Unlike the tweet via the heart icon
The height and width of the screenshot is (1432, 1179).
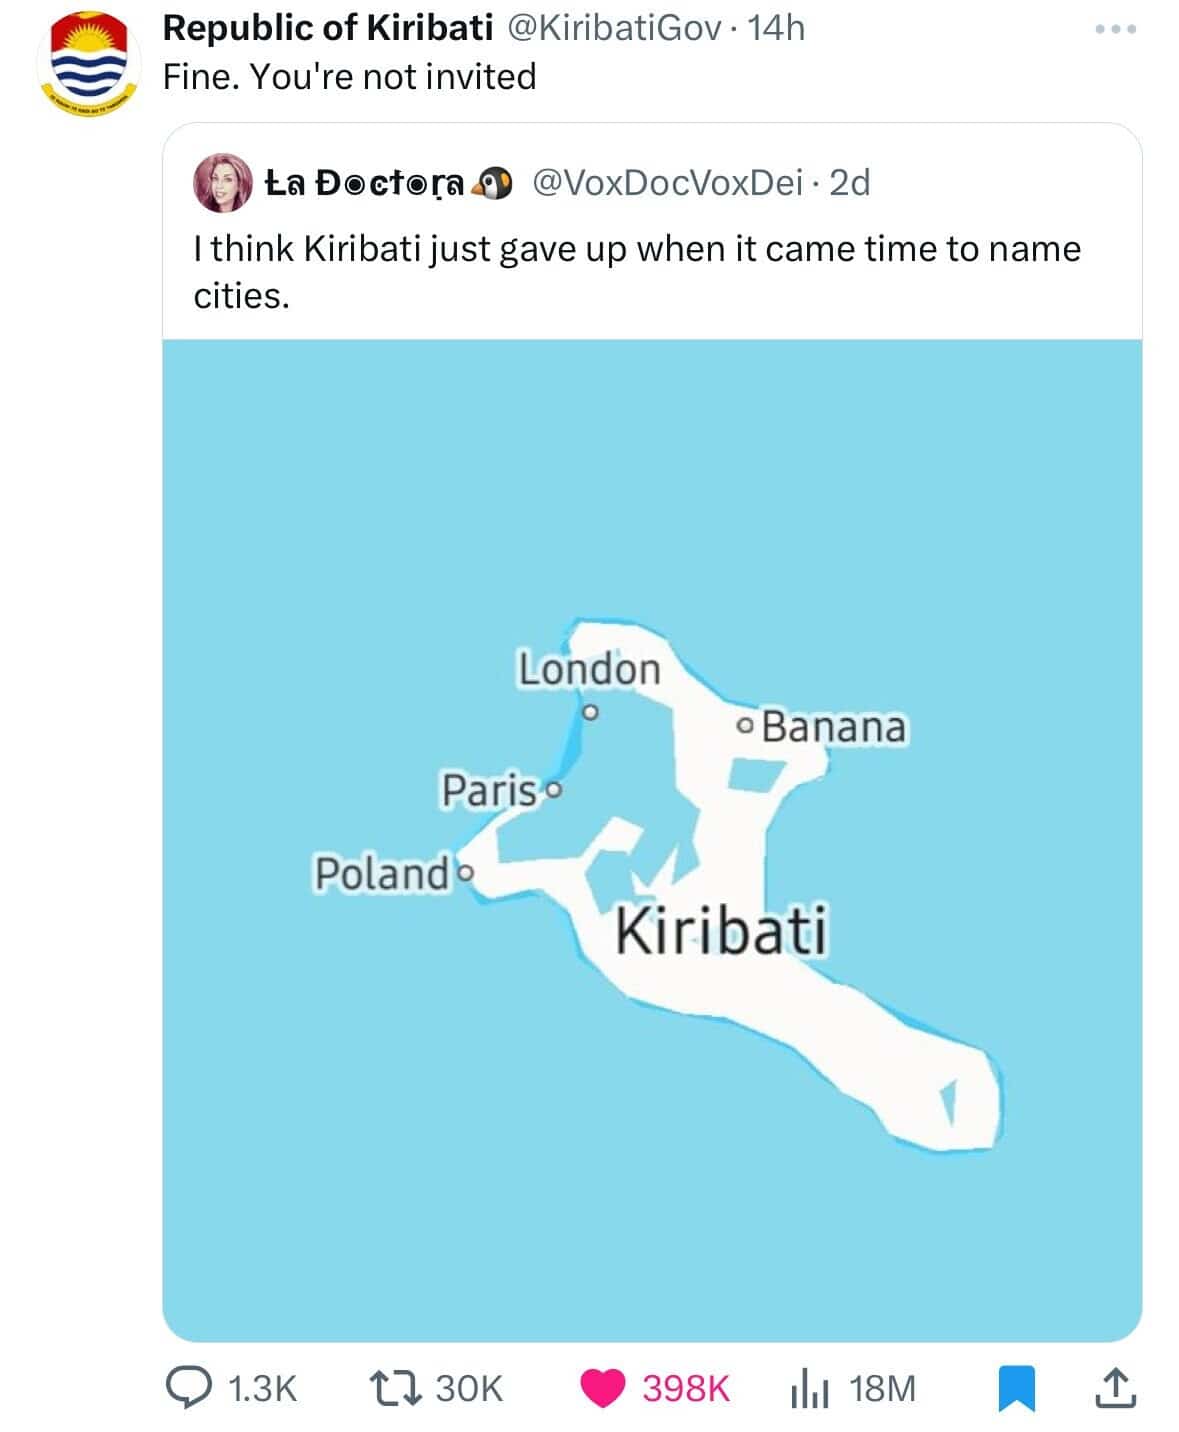[x=603, y=1388]
